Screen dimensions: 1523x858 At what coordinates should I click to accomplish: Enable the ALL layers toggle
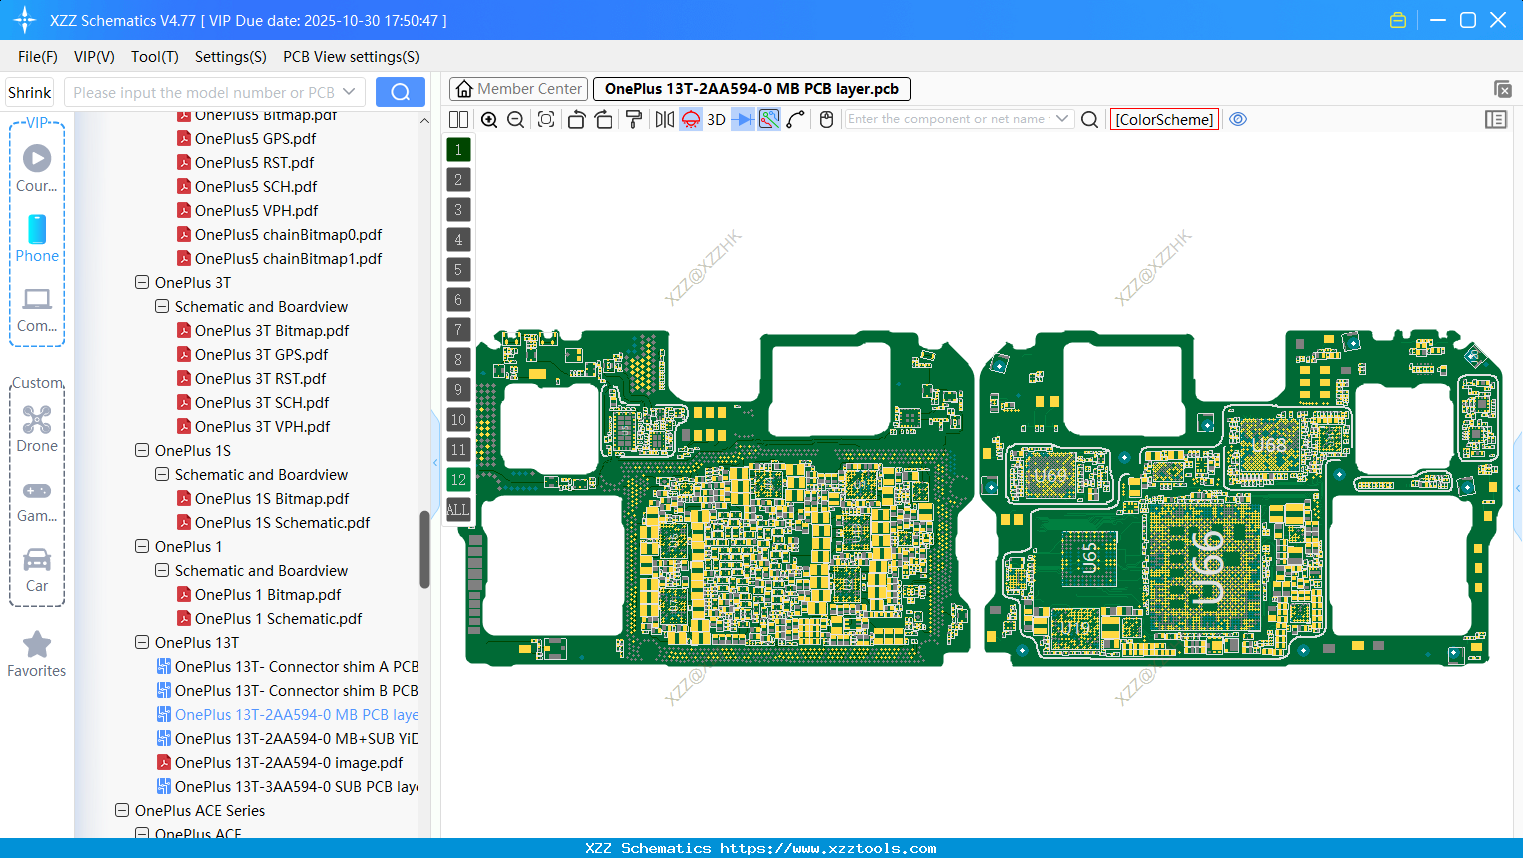(458, 509)
